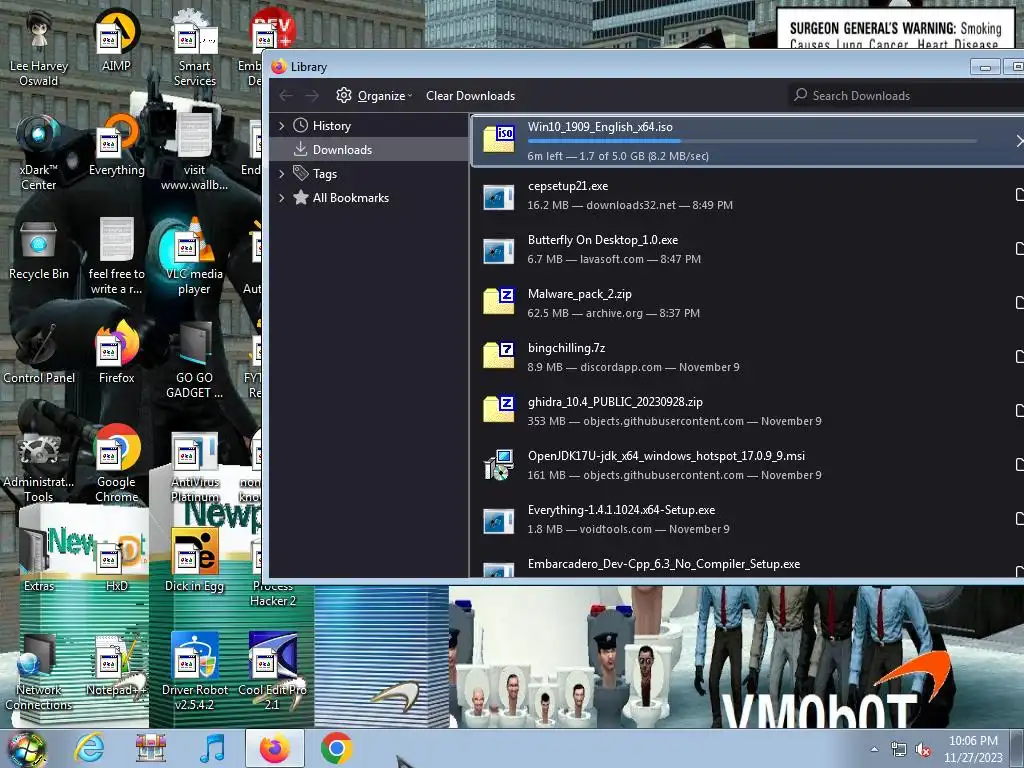Open Driver Robot v2.5.4.2 shortcut
1024x768 pixels.
point(194,673)
